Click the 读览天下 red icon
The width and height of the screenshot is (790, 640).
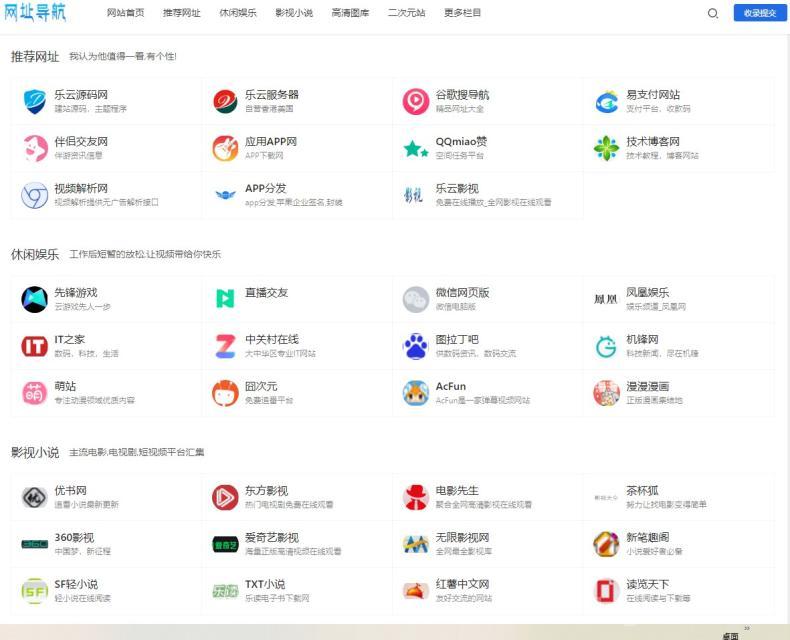(x=606, y=591)
